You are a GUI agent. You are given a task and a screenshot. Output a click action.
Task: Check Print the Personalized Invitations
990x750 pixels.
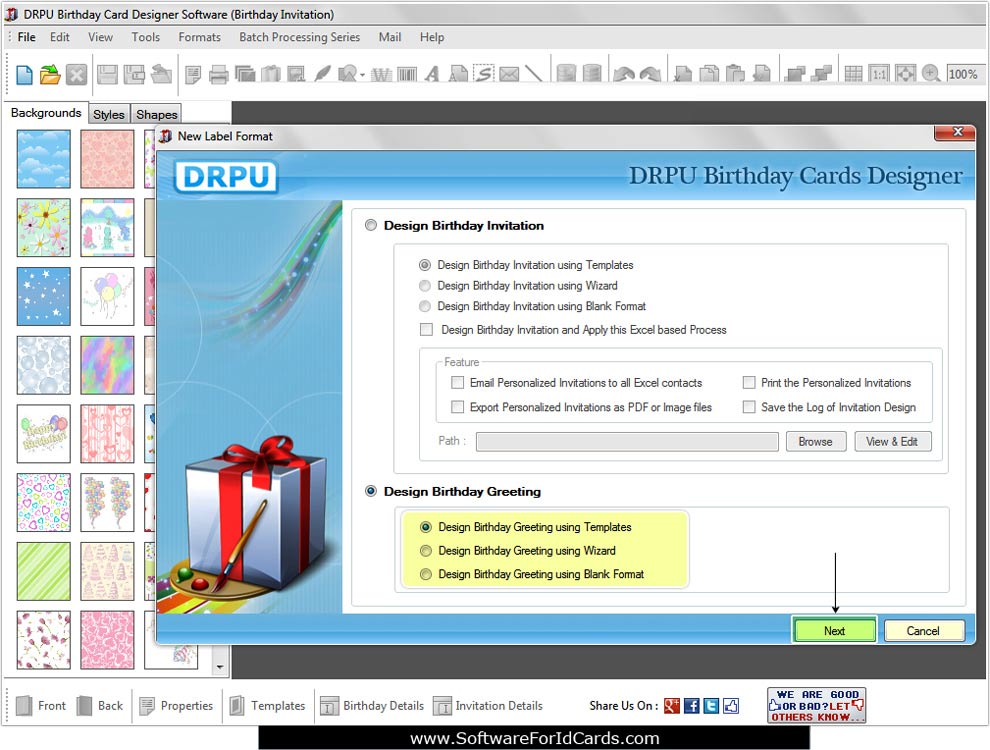pyautogui.click(x=749, y=383)
